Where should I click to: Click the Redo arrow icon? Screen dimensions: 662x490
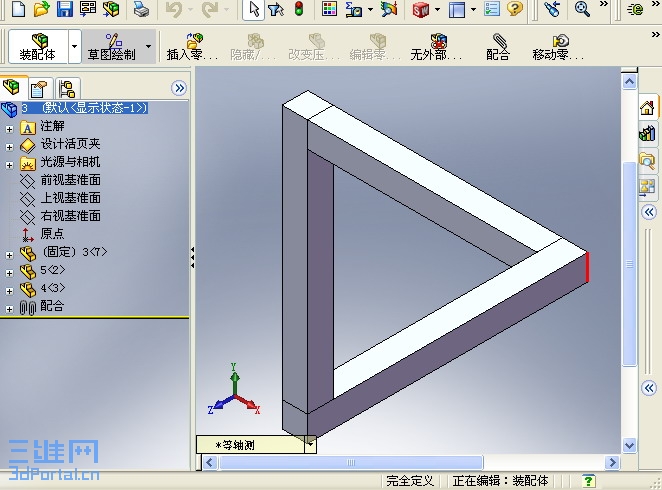(x=210, y=9)
